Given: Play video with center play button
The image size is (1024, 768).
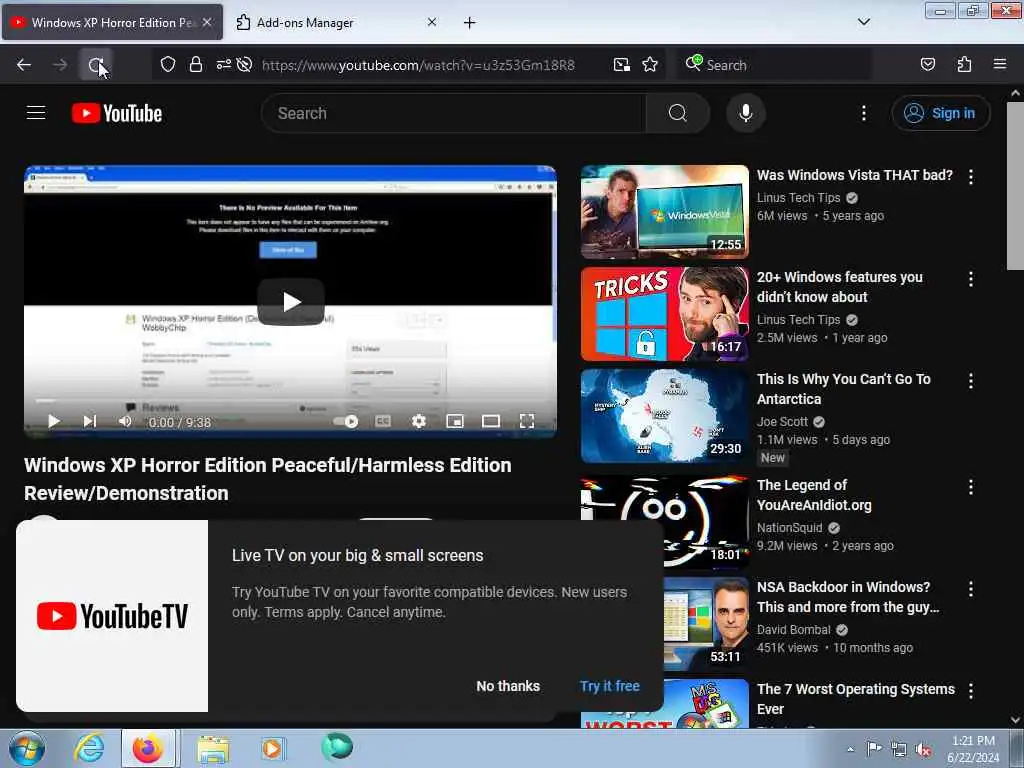Looking at the screenshot, I should [291, 302].
